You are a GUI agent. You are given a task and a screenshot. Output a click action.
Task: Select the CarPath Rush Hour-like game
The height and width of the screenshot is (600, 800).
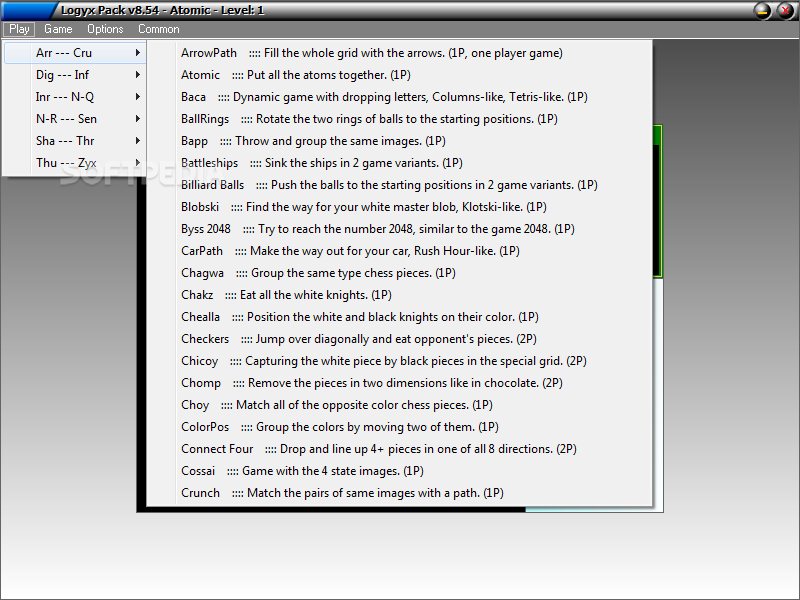pos(399,251)
